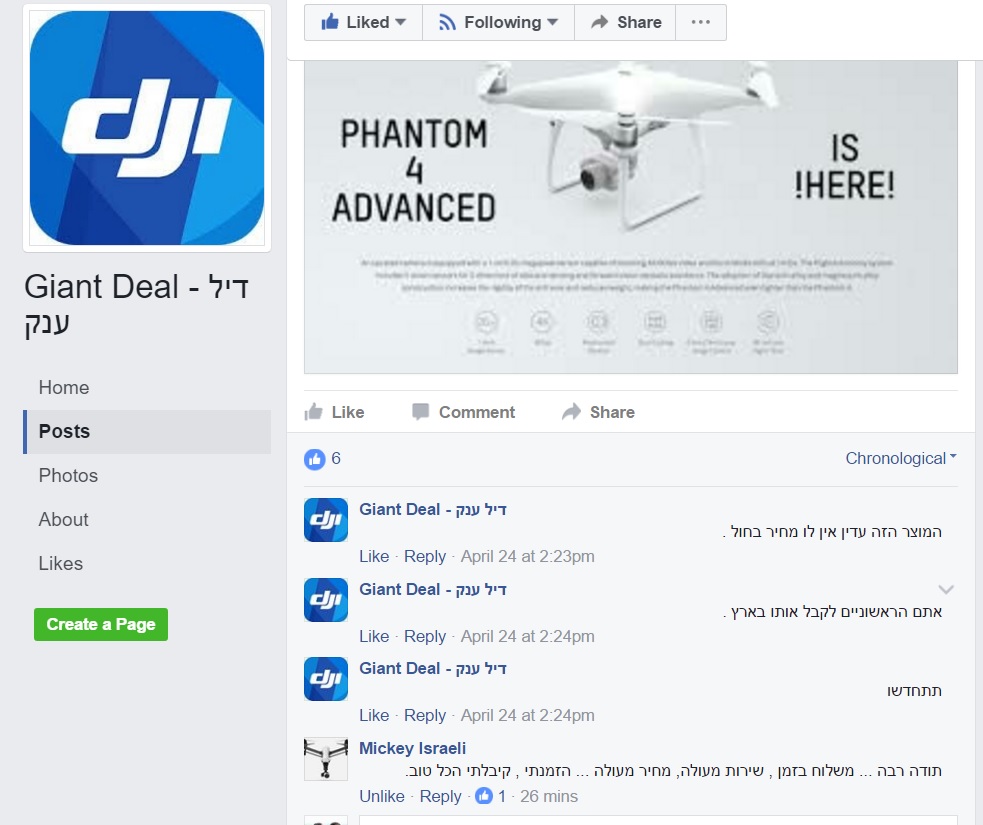This screenshot has width=983, height=825.
Task: Reply to Mickey Israeli's comment
Action: click(x=440, y=796)
